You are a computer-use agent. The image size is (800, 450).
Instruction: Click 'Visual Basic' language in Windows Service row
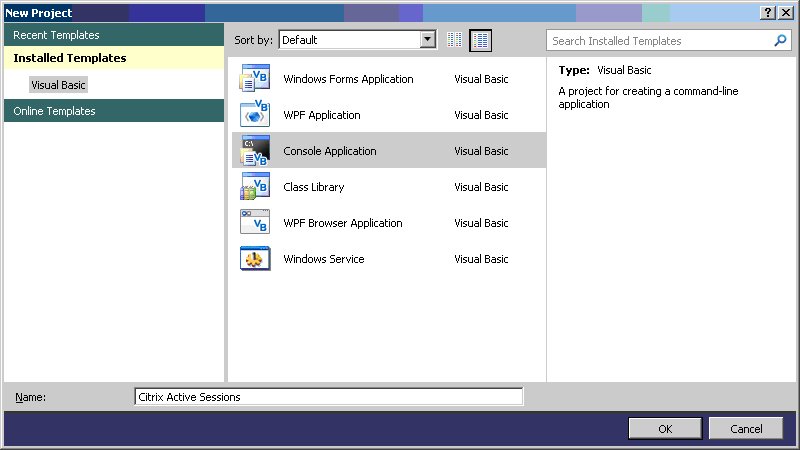(481, 259)
